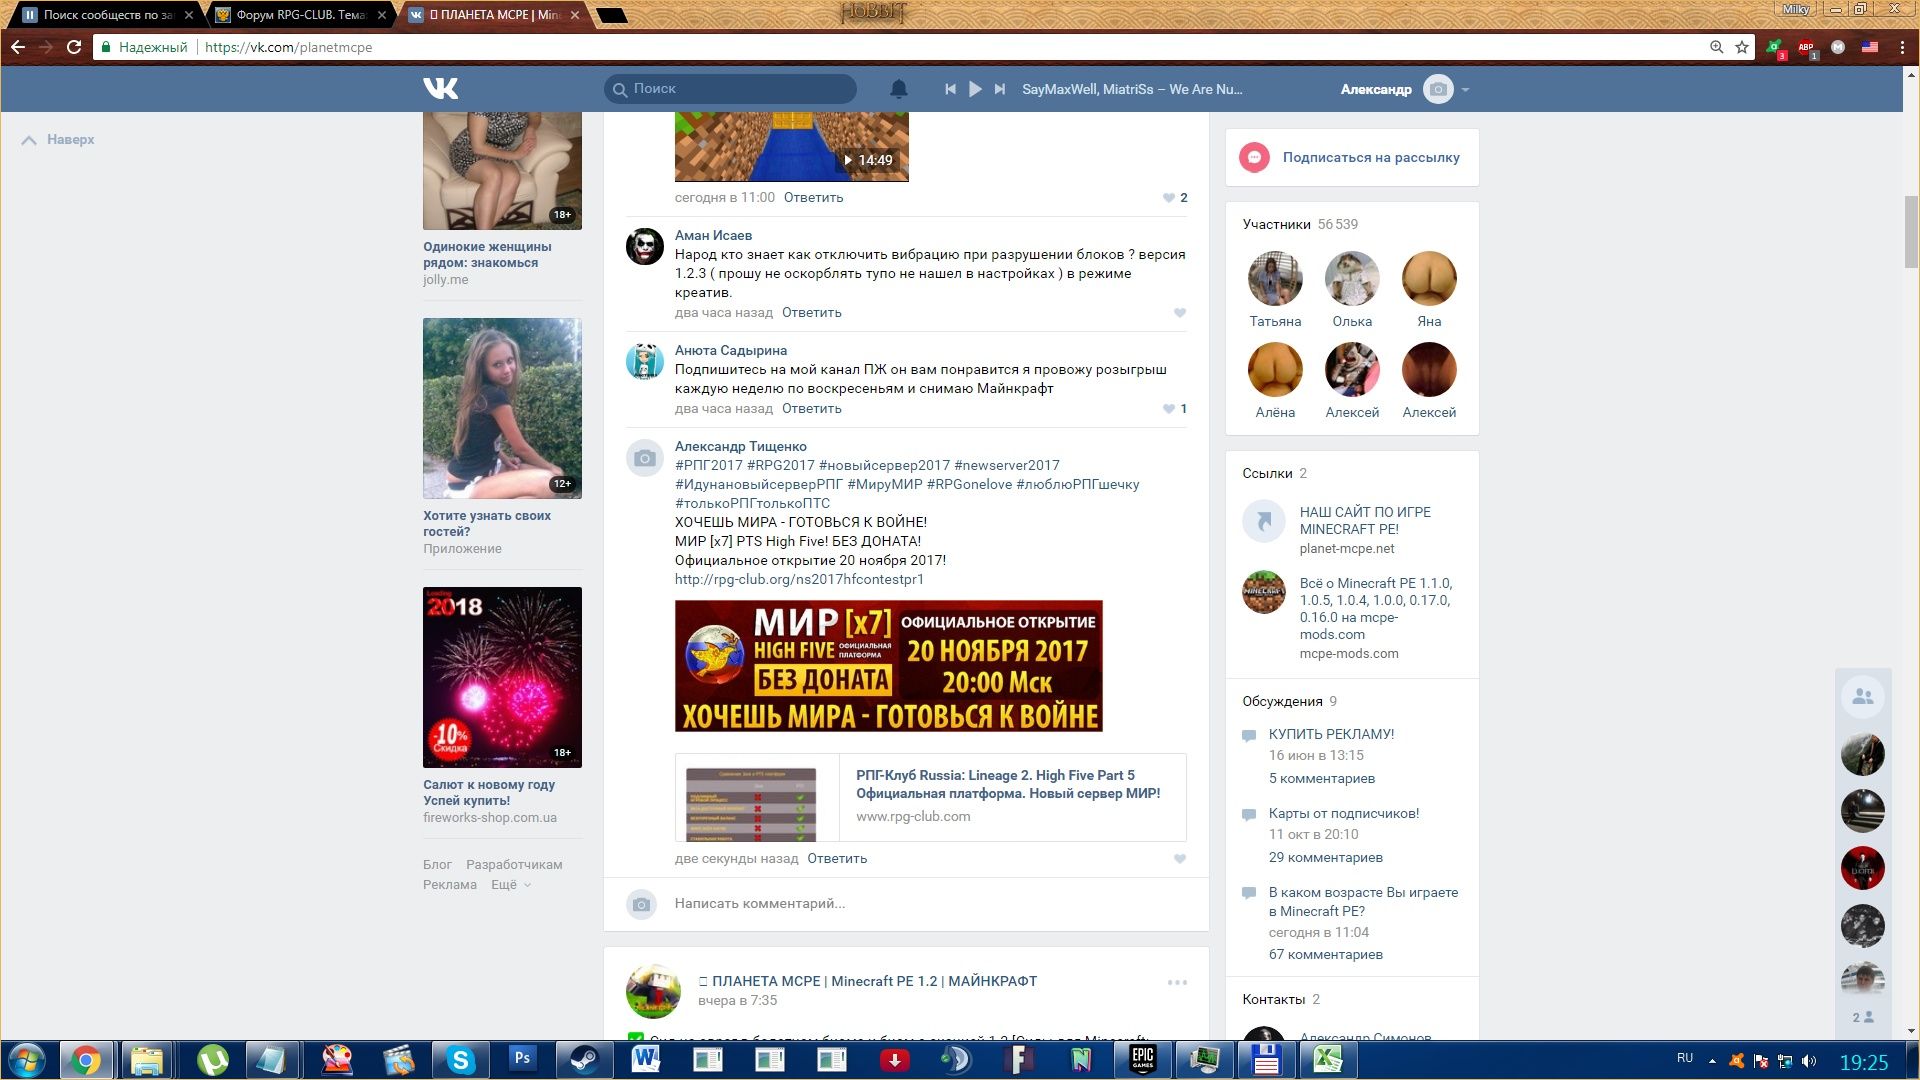Screen dimensions: 1920x1080
Task: Reload the page with the refresh icon
Action: [74, 47]
